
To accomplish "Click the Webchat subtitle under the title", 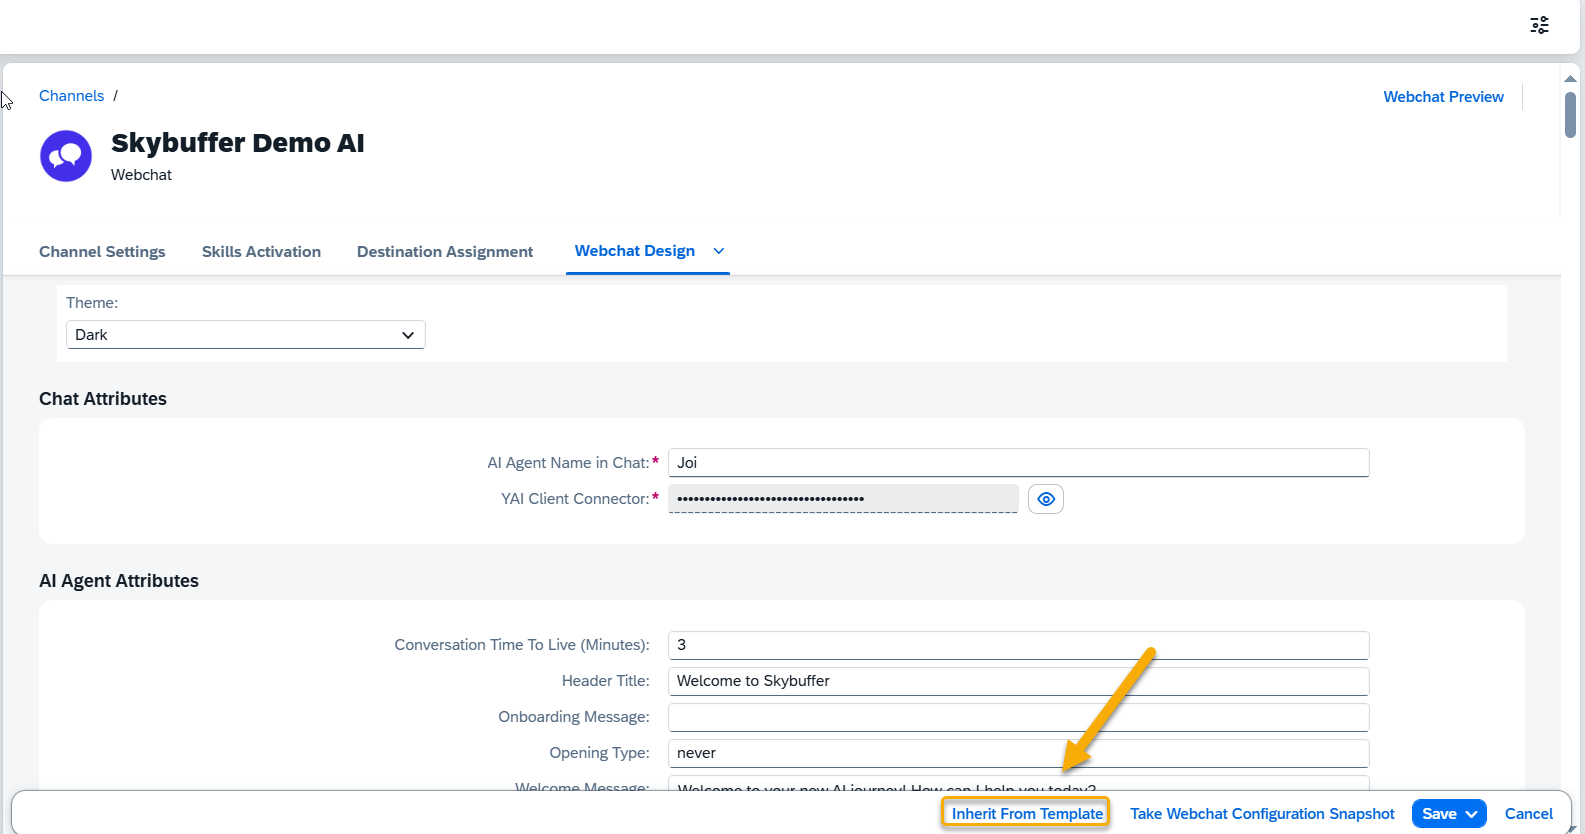I will 141,175.
